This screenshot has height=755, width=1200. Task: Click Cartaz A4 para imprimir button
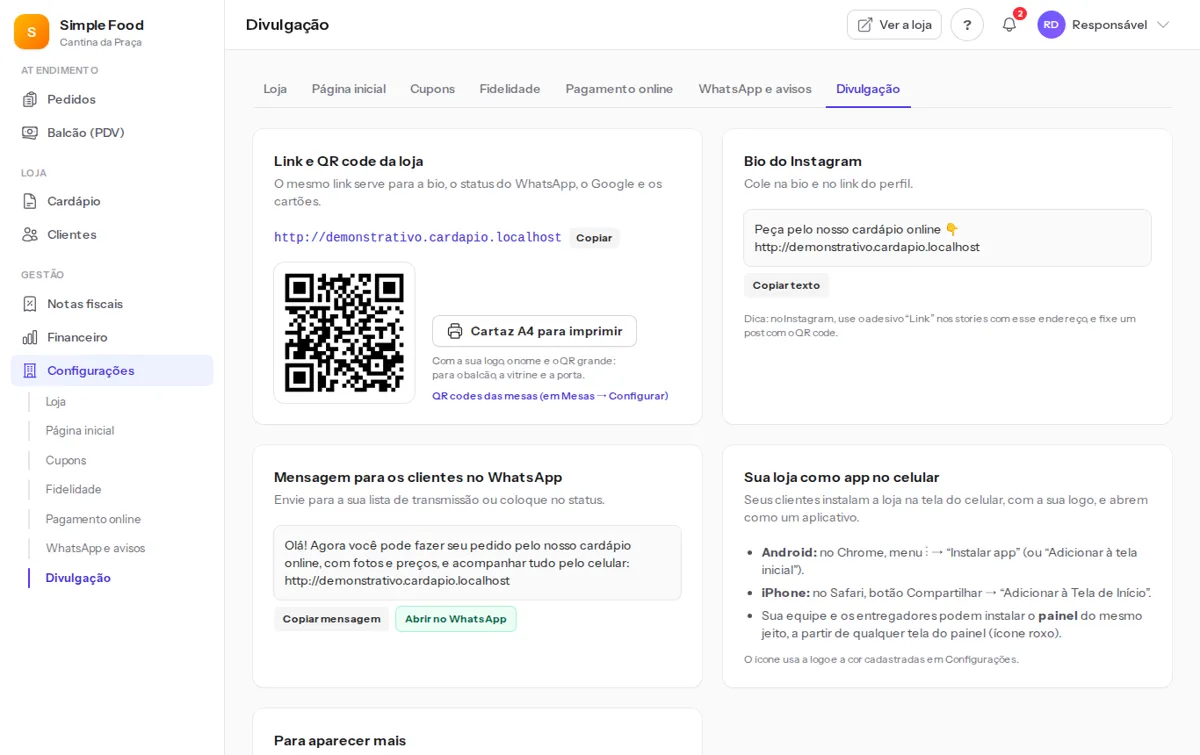tap(534, 331)
